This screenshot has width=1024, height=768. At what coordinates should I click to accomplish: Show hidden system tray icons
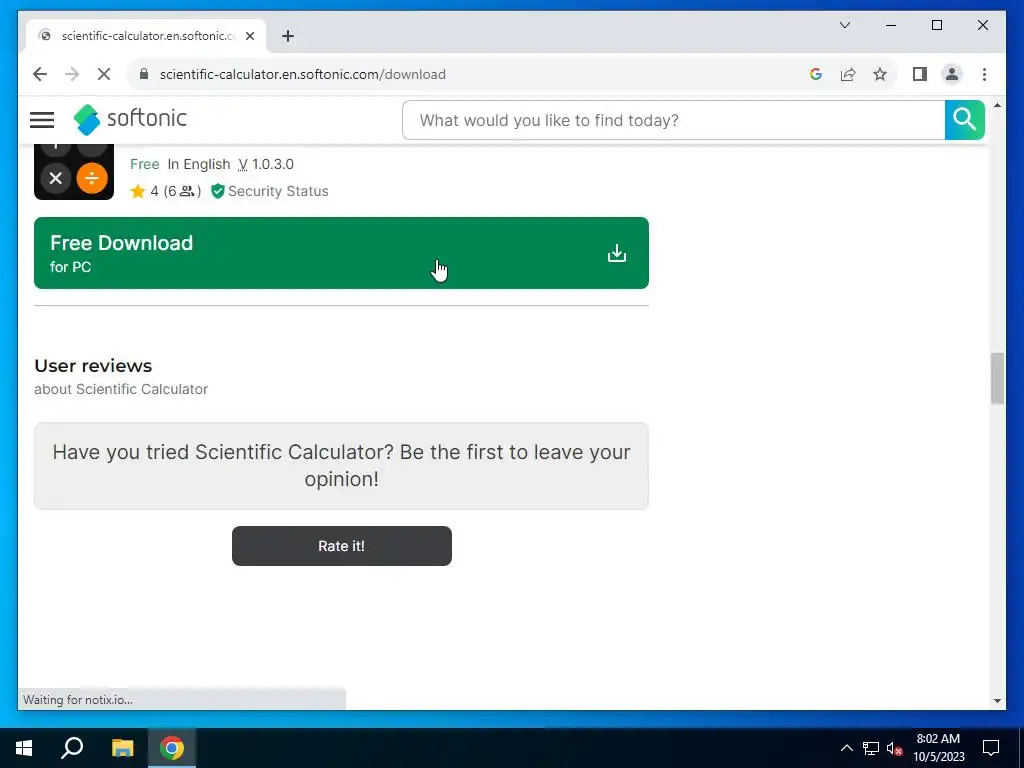click(846, 748)
